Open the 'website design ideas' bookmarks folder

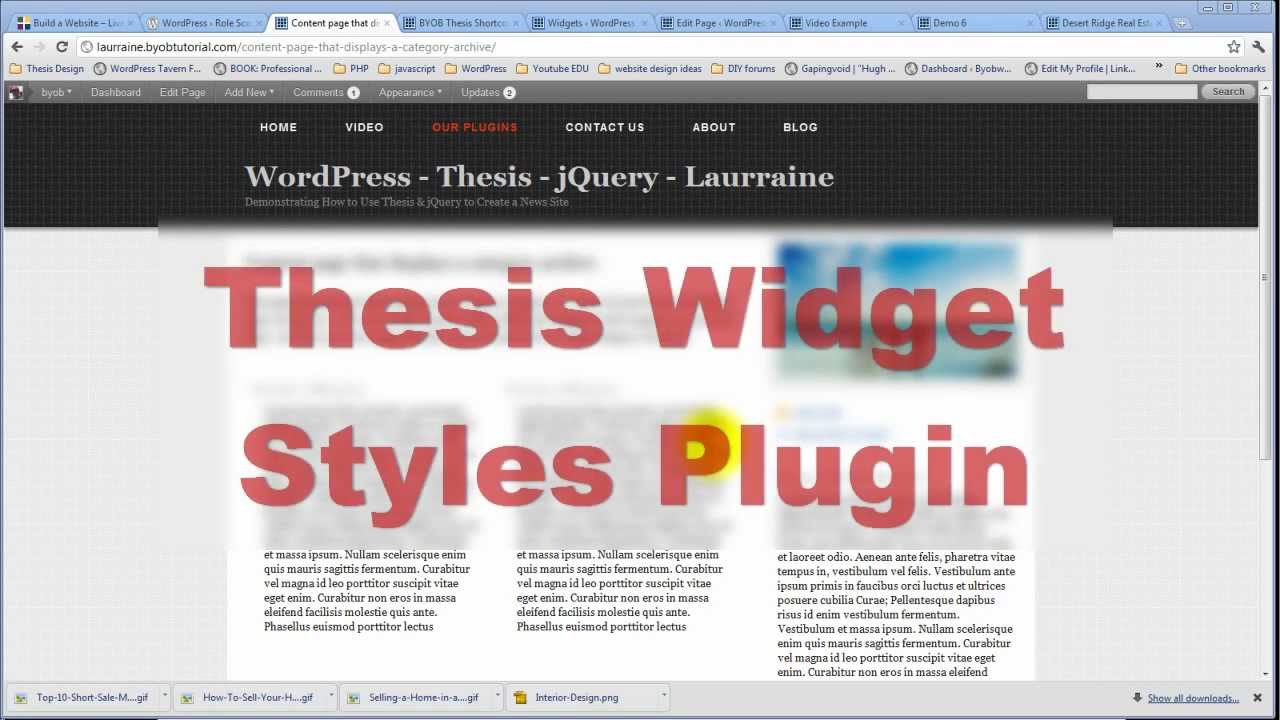[650, 69]
